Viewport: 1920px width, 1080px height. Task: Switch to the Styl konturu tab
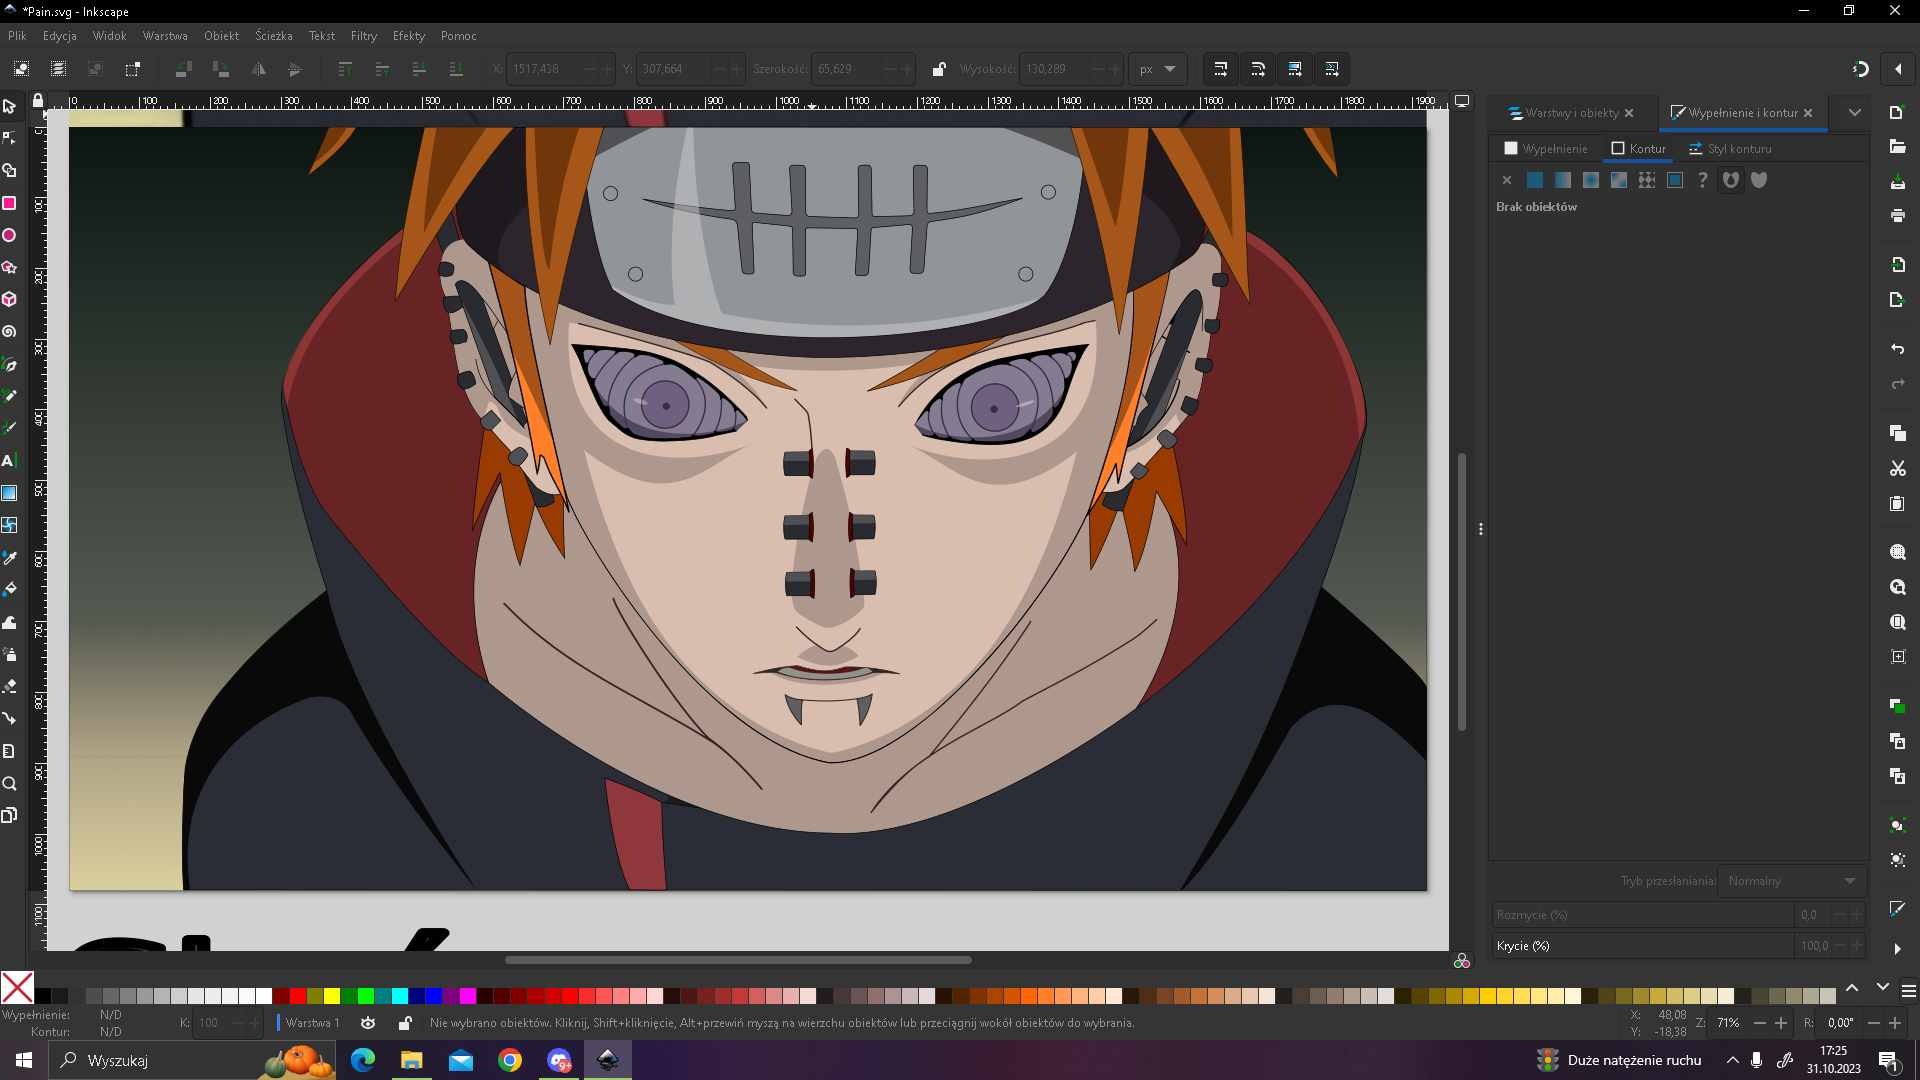point(1730,149)
